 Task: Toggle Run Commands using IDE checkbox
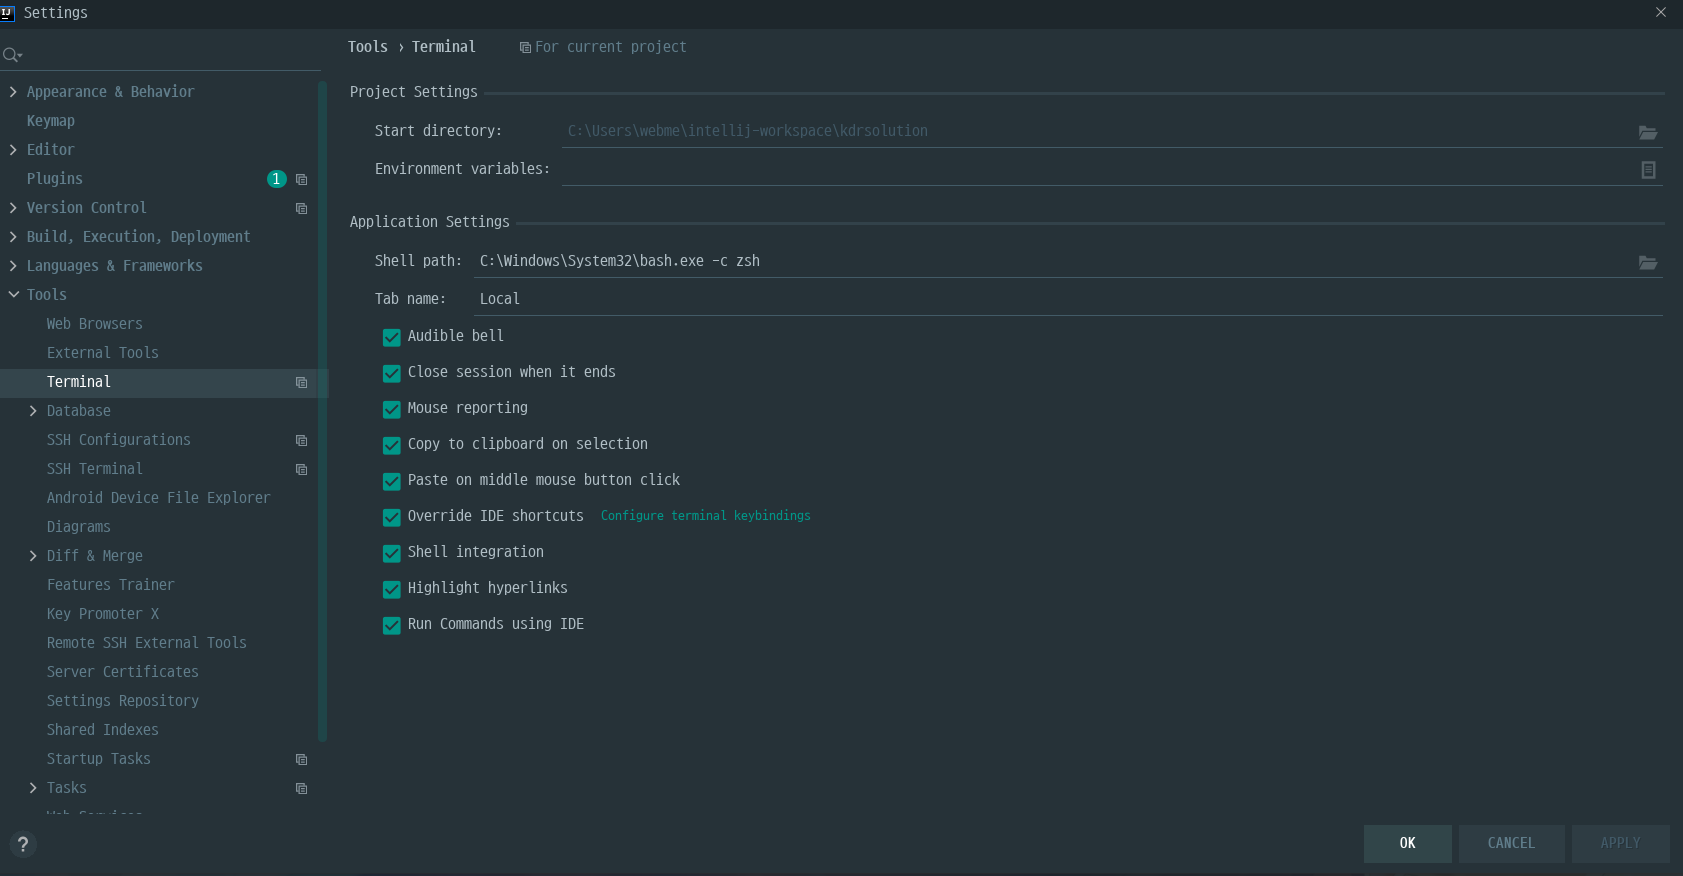[392, 625]
